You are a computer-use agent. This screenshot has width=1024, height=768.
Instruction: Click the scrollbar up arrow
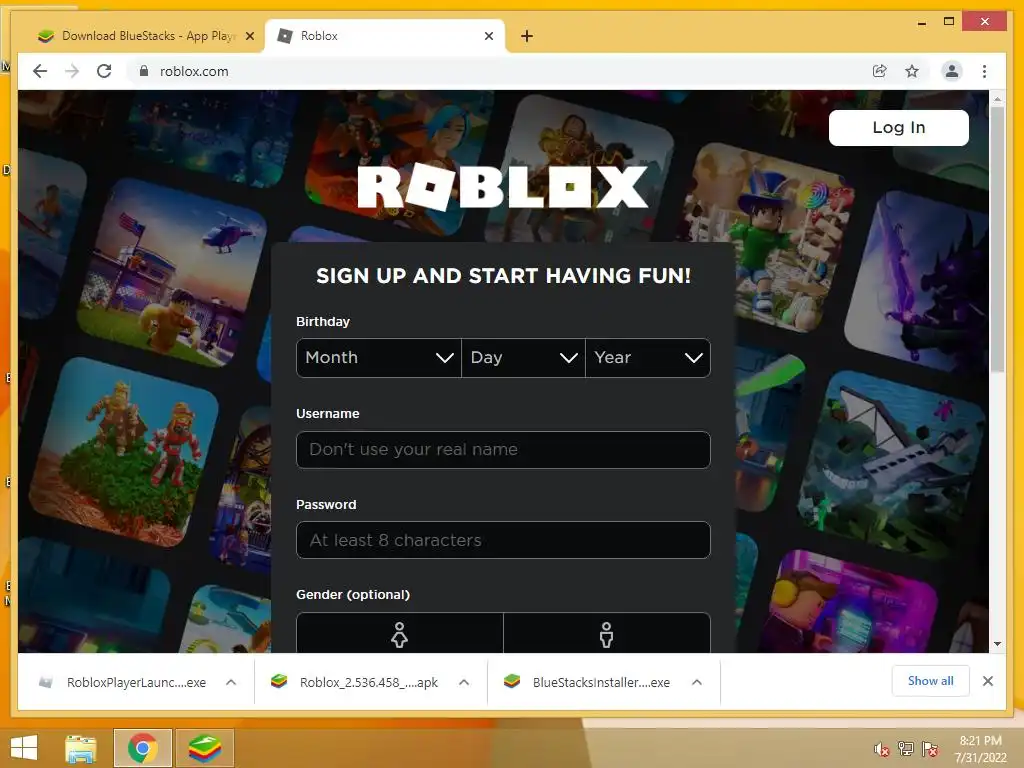pos(997,99)
